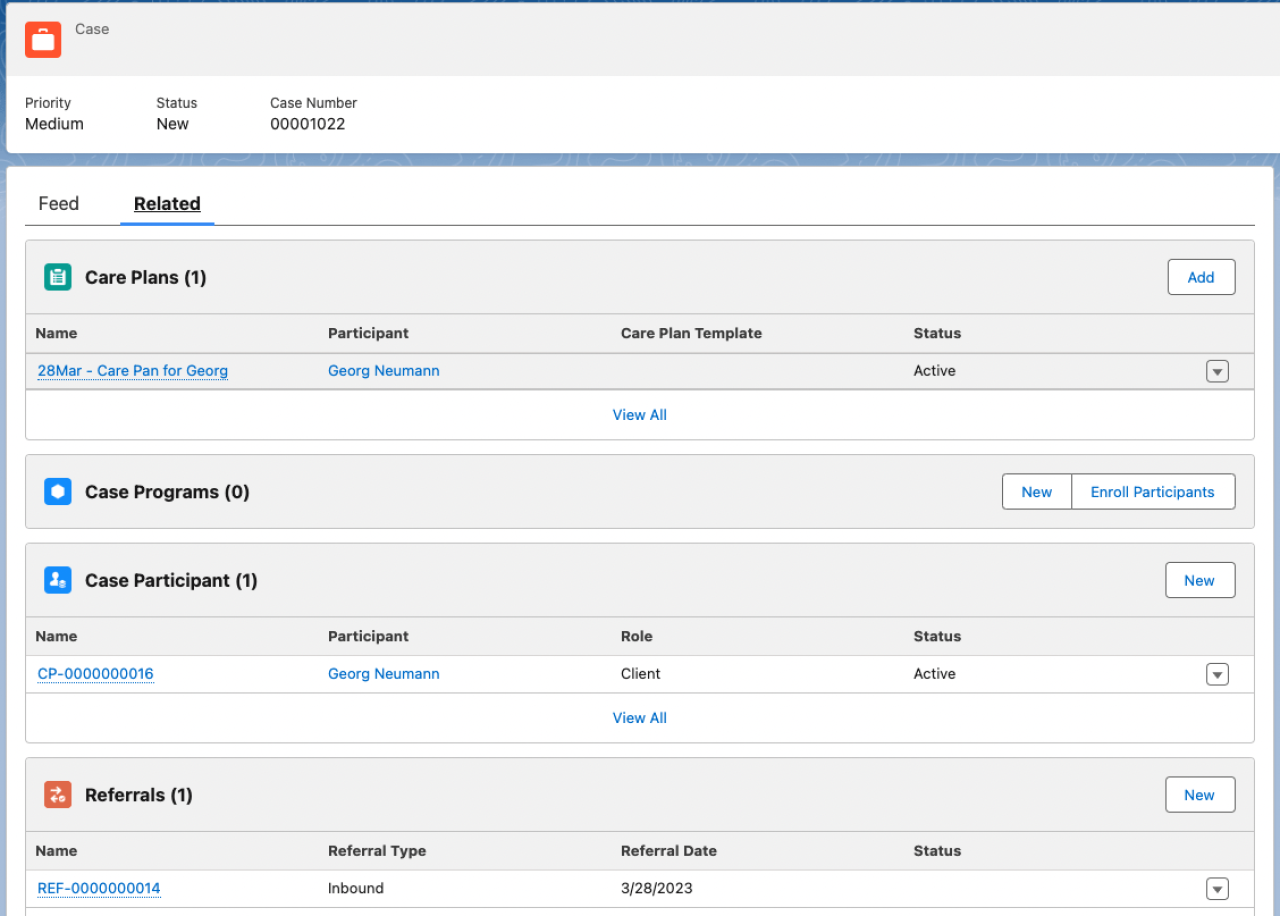This screenshot has height=916, width=1280.
Task: Click the Status header in Care Plans
Action: pos(937,333)
